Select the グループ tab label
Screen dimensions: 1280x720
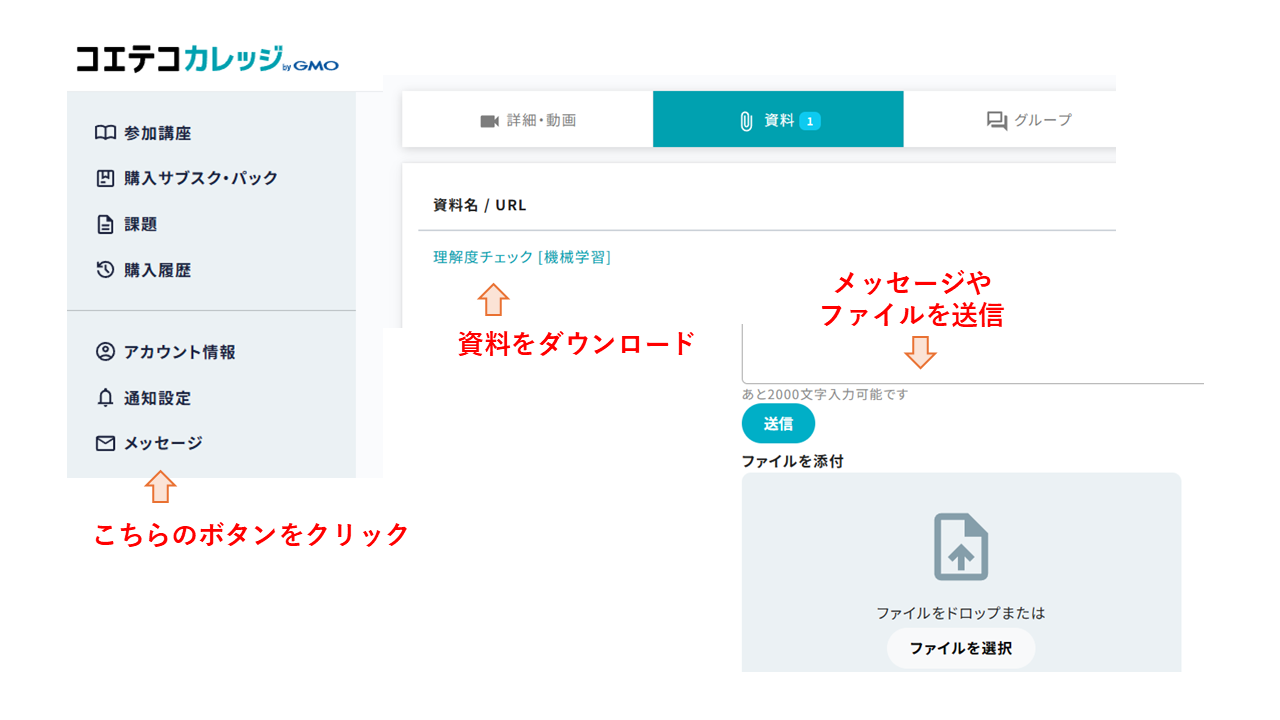(x=1043, y=120)
